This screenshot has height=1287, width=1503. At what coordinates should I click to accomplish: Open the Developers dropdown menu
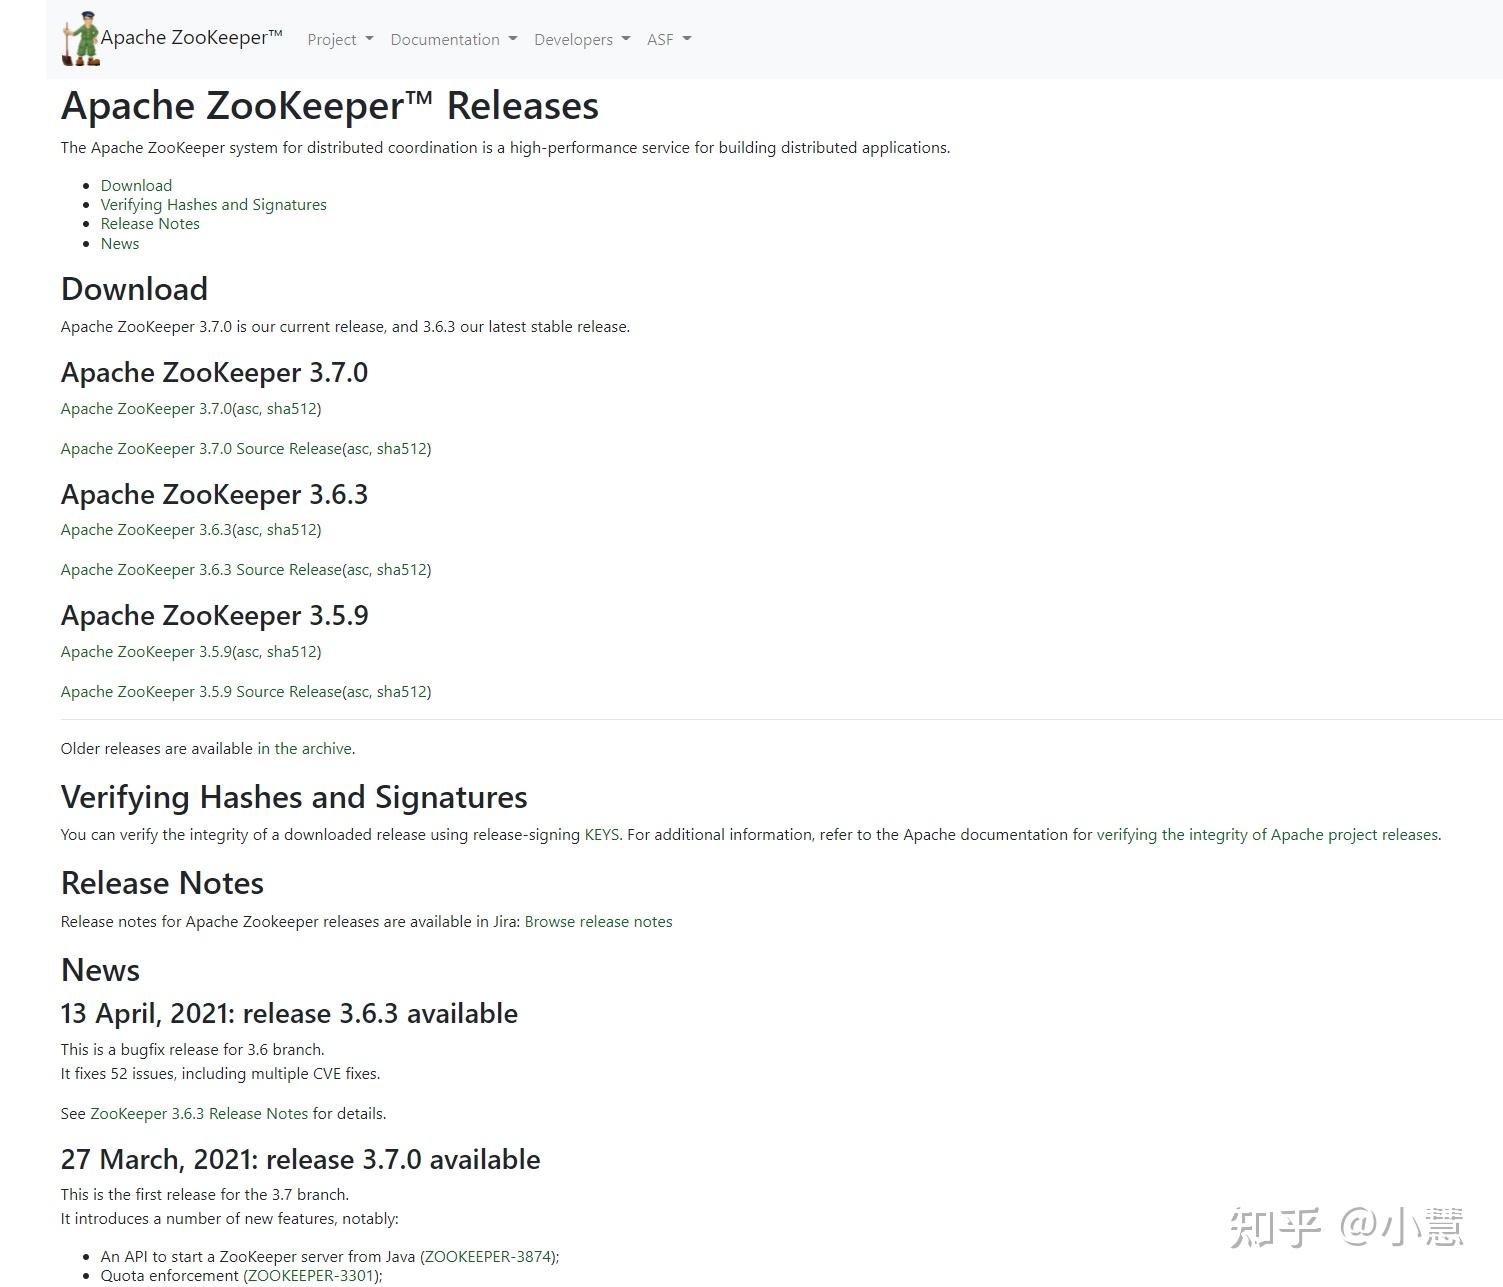pos(582,39)
